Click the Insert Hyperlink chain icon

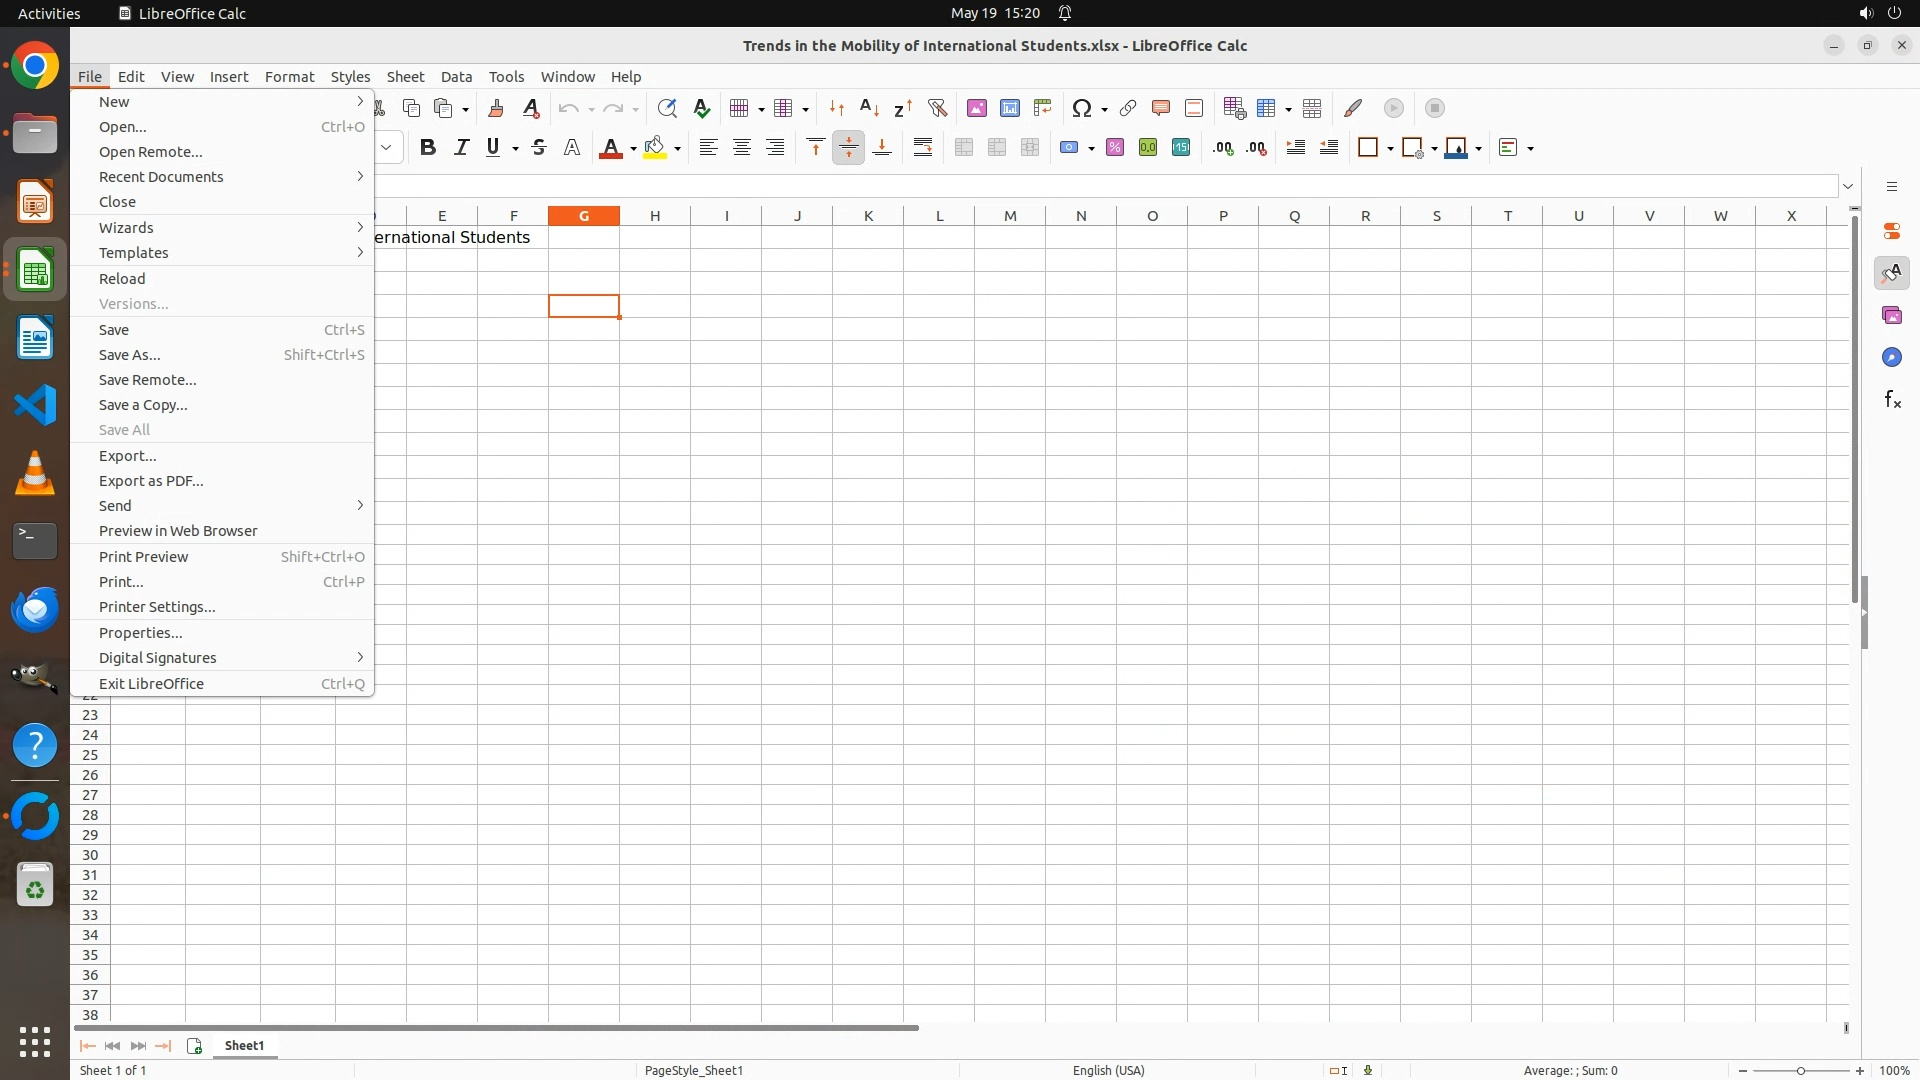pyautogui.click(x=1127, y=108)
